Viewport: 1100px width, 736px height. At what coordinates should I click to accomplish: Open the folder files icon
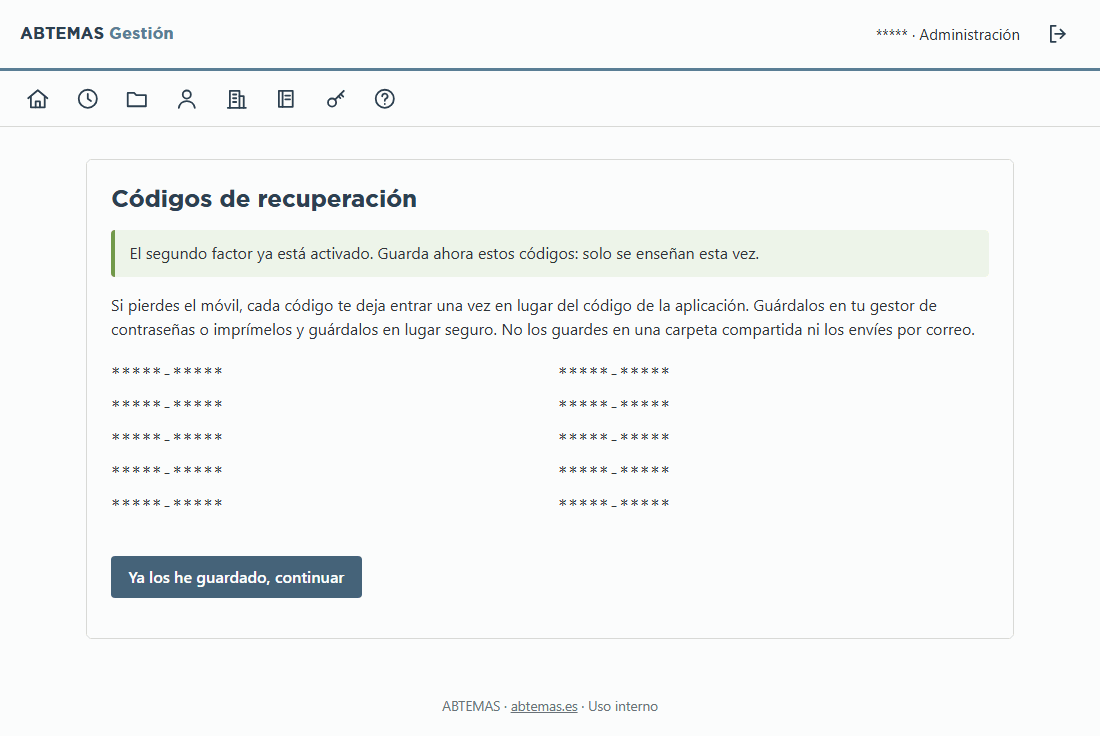(137, 99)
